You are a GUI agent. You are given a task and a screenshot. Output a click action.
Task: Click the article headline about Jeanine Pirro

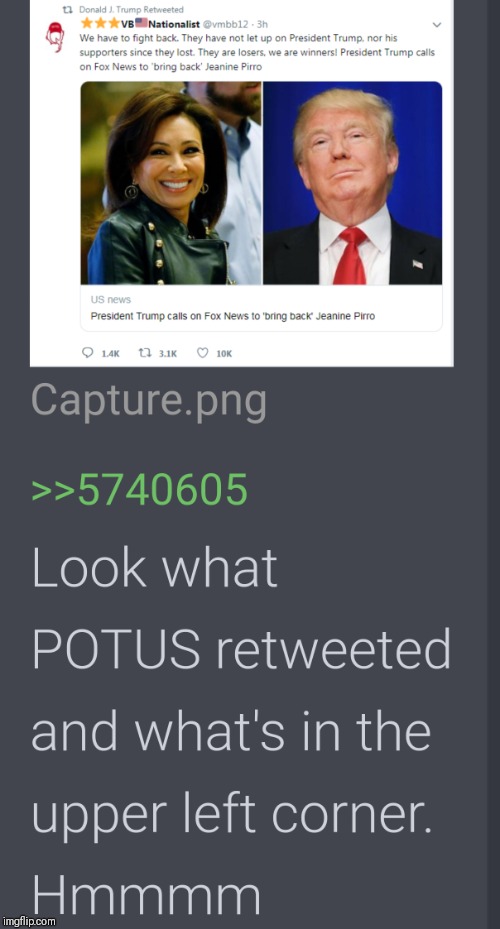pyautogui.click(x=232, y=316)
